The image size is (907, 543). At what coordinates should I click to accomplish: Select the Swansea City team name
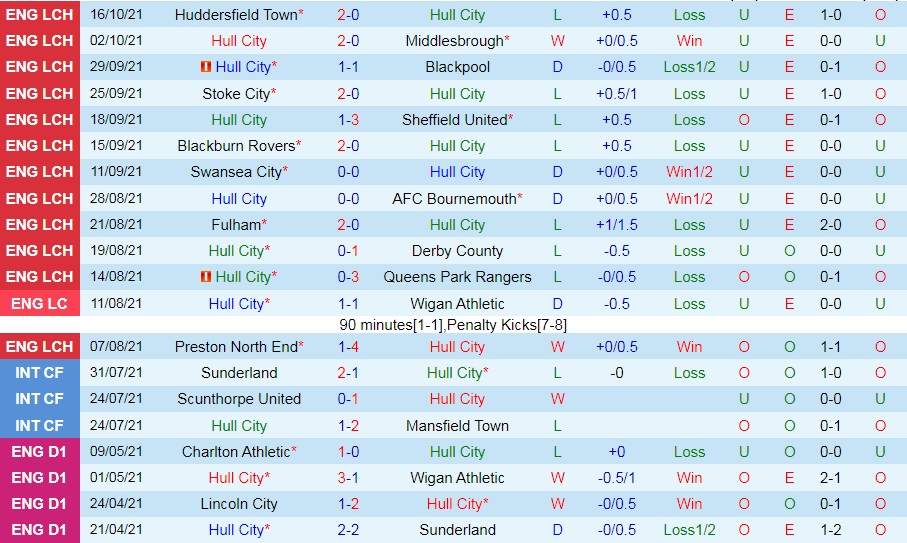tap(236, 172)
